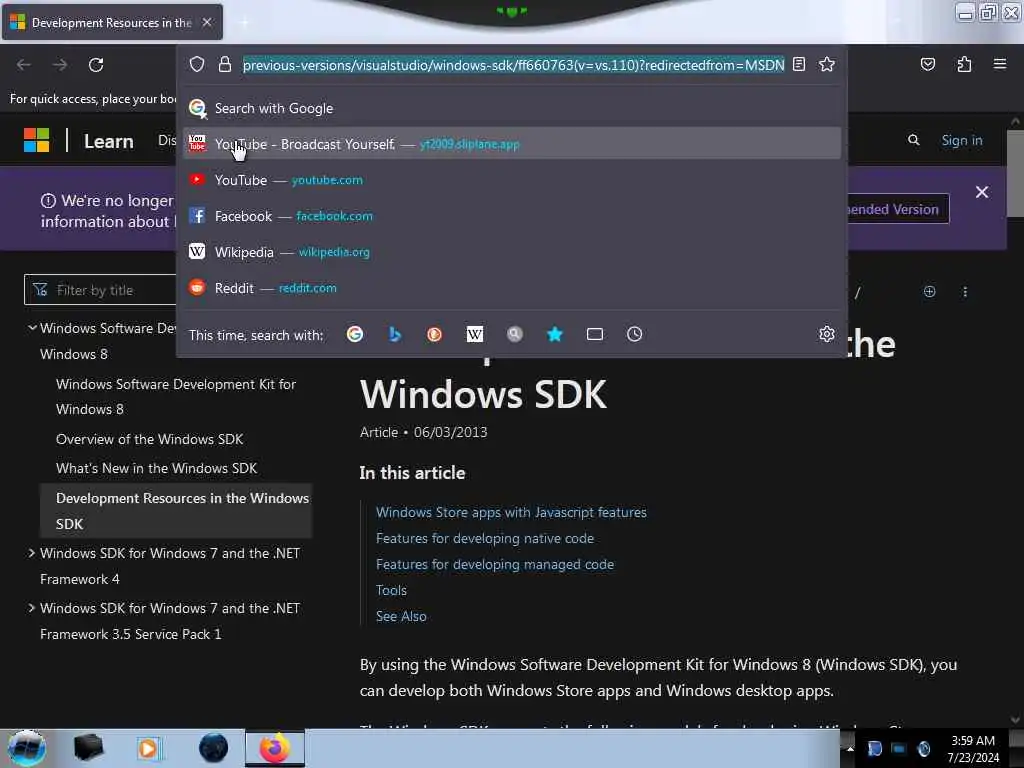Select Search with Google suggestion
Image resolution: width=1024 pixels, height=768 pixels.
click(x=512, y=108)
